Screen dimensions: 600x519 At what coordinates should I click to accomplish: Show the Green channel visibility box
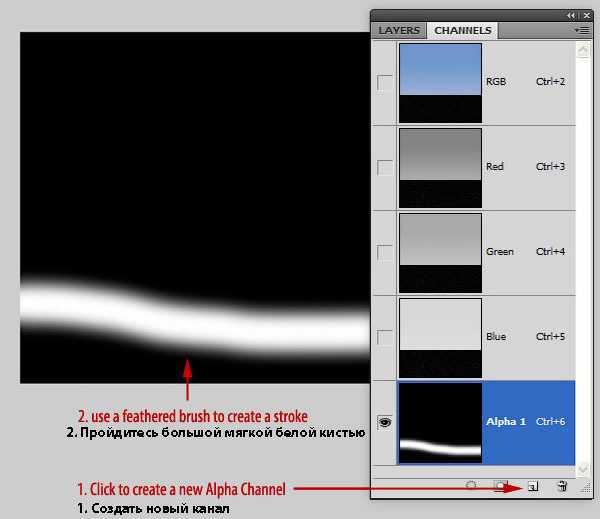pos(385,252)
